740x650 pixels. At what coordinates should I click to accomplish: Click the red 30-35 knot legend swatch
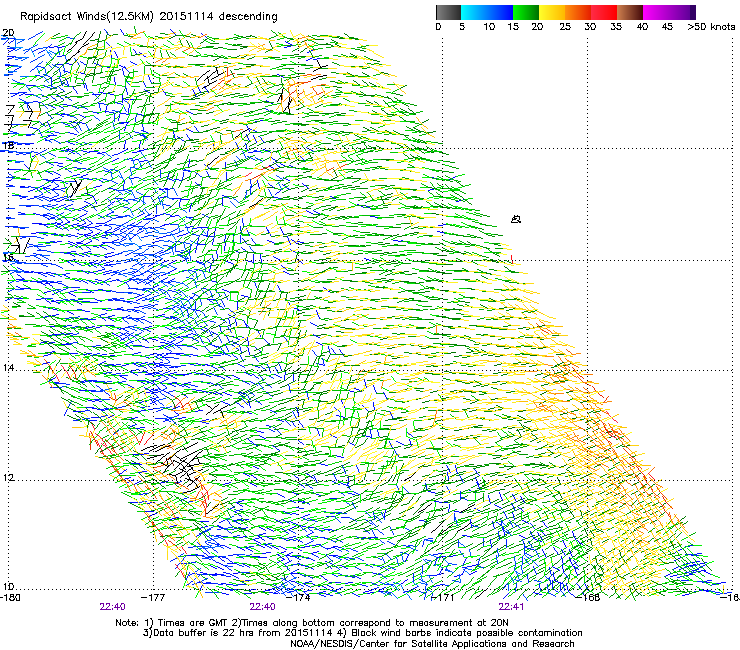pos(604,12)
